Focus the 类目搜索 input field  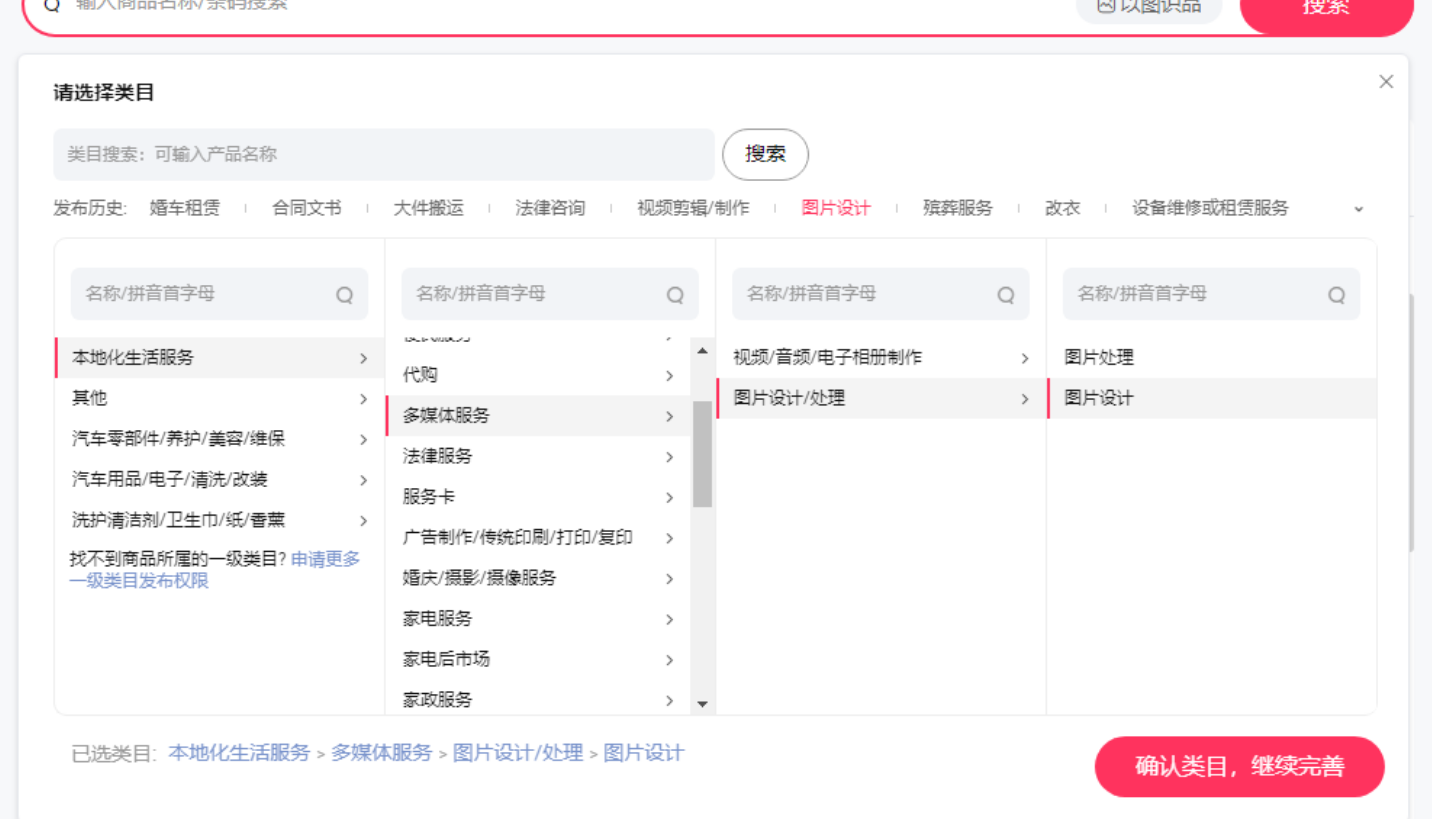tap(384, 154)
